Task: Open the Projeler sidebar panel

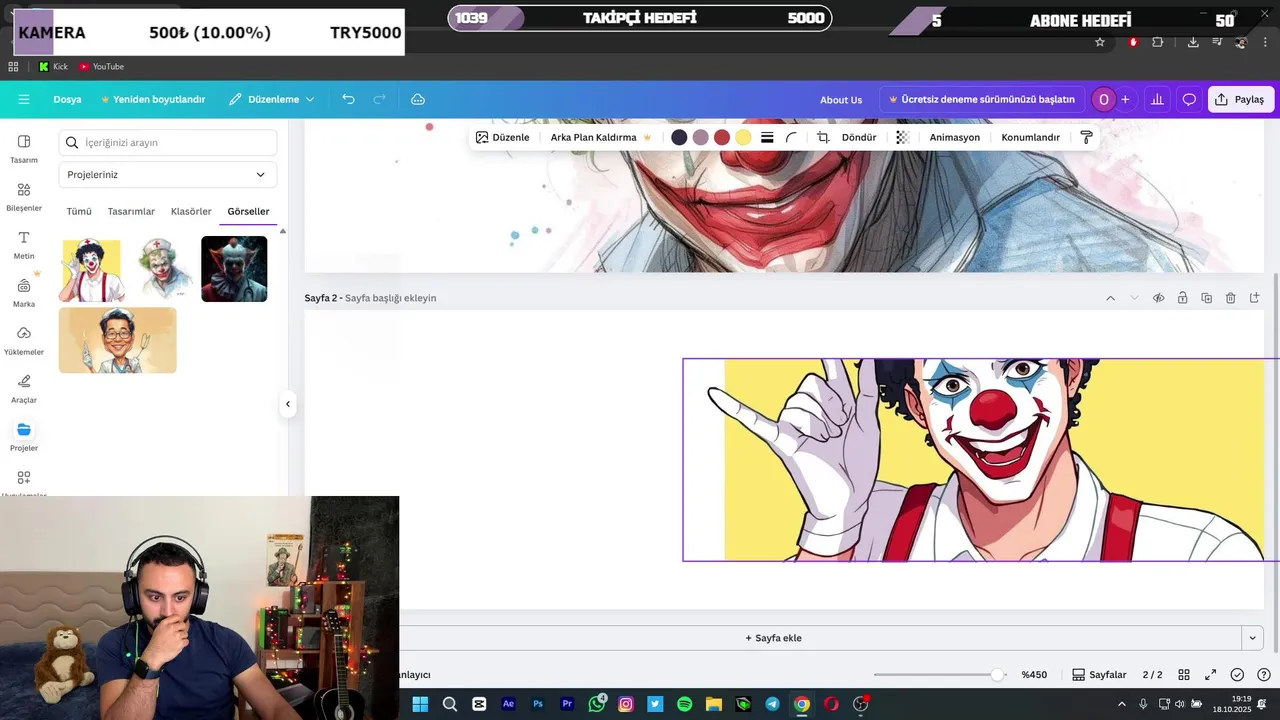Action: [24, 436]
